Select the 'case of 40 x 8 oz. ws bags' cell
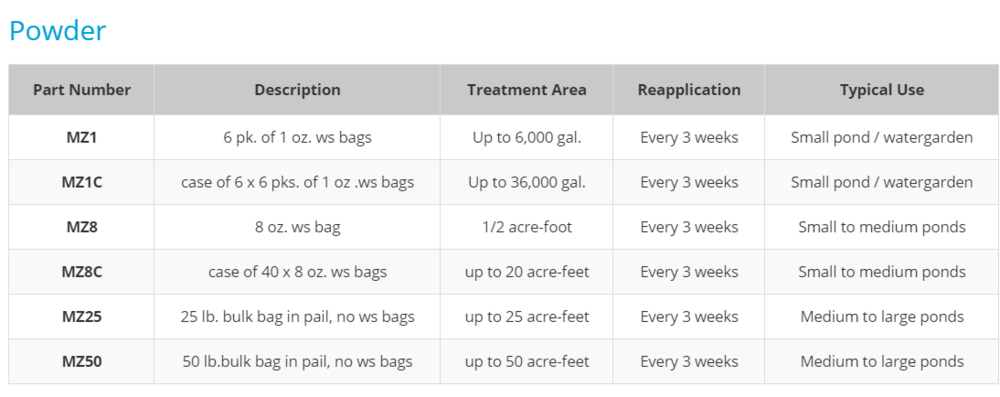This screenshot has width=1000, height=397. pyautogui.click(x=297, y=271)
